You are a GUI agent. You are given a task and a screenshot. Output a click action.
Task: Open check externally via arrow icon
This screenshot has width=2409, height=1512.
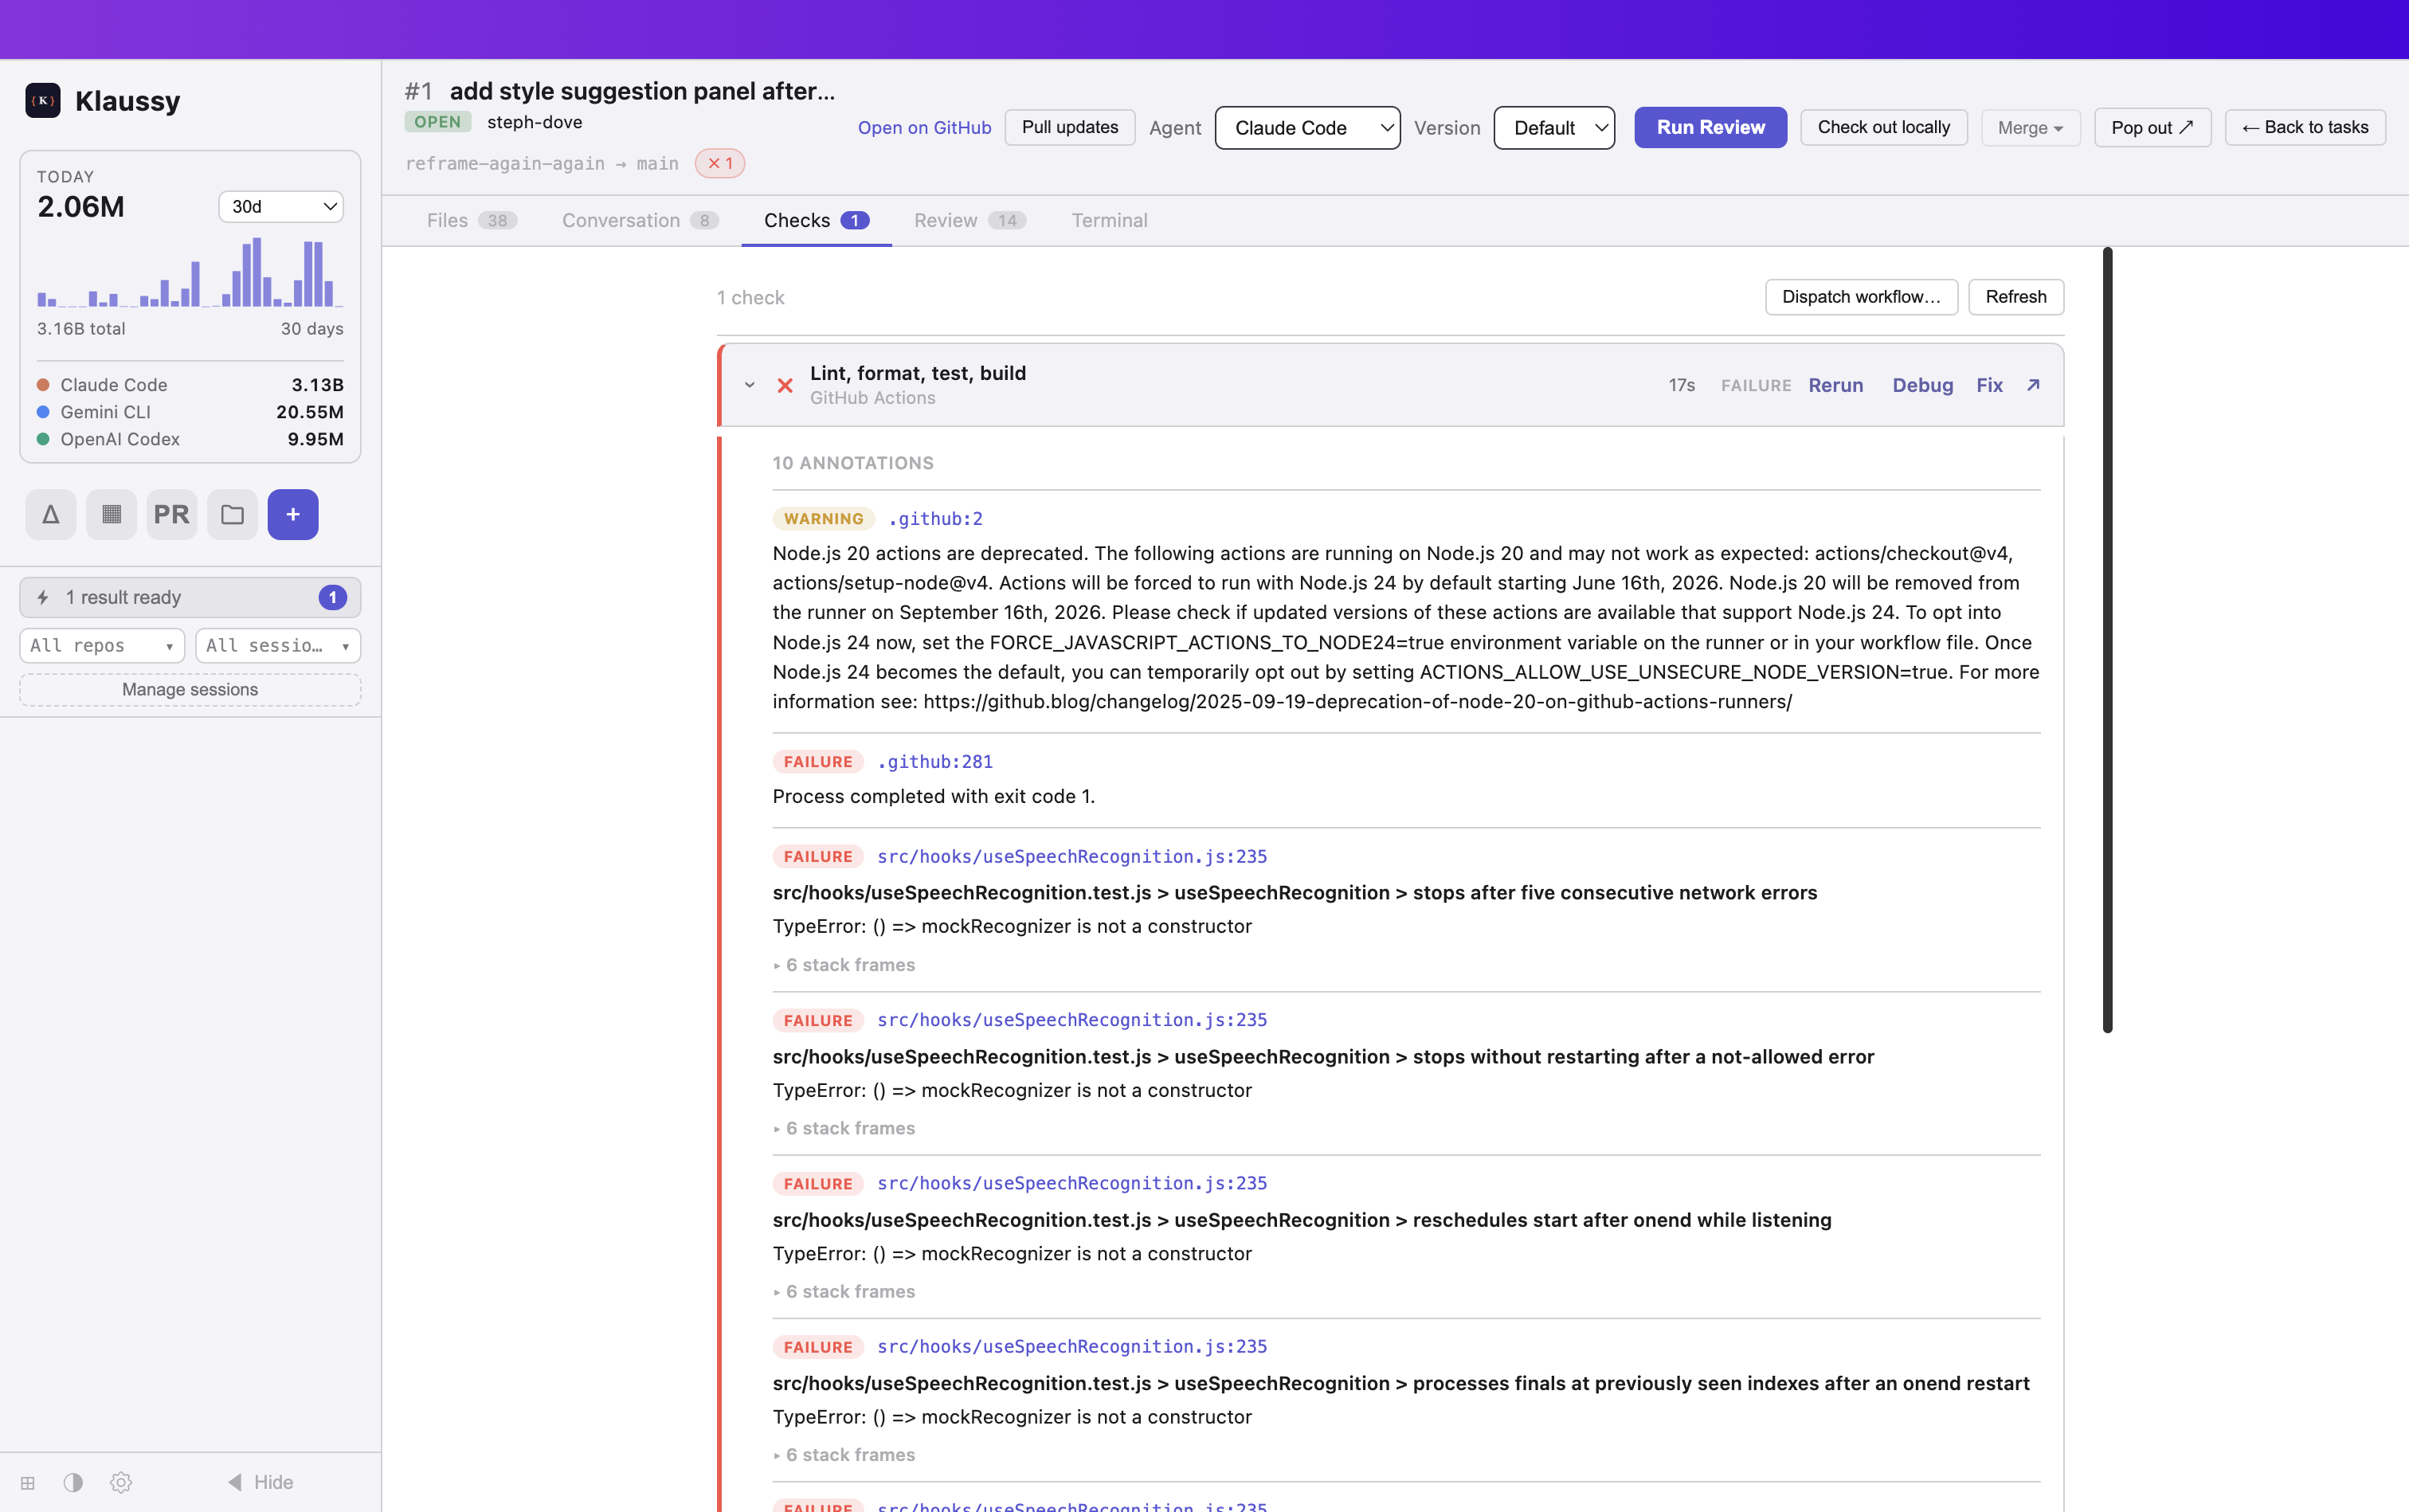click(2033, 385)
